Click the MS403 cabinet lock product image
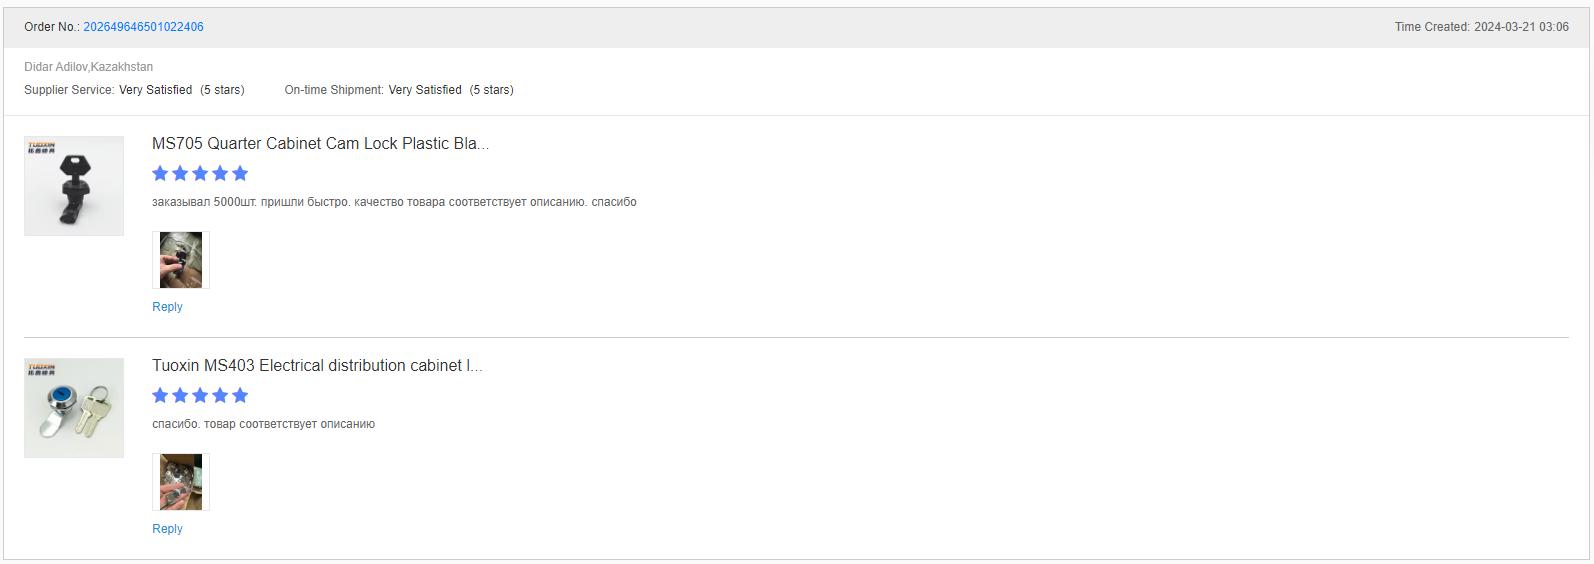This screenshot has height=564, width=1594. click(74, 408)
